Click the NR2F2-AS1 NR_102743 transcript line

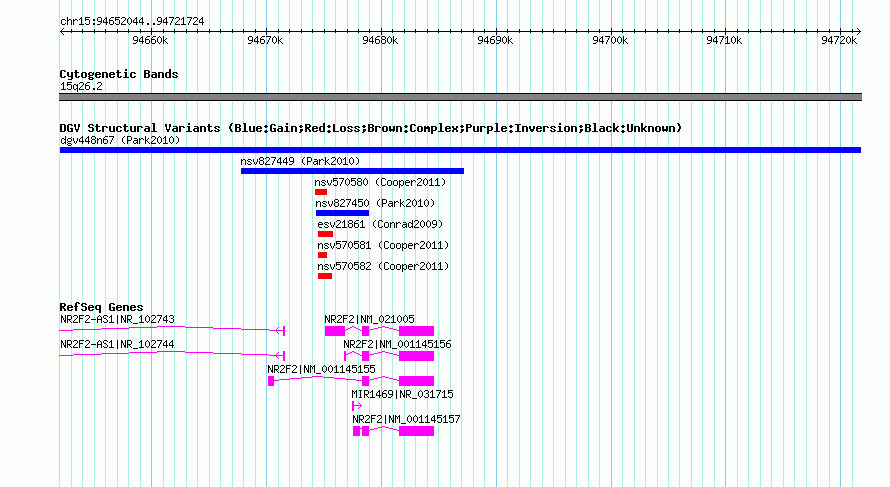pos(172,329)
